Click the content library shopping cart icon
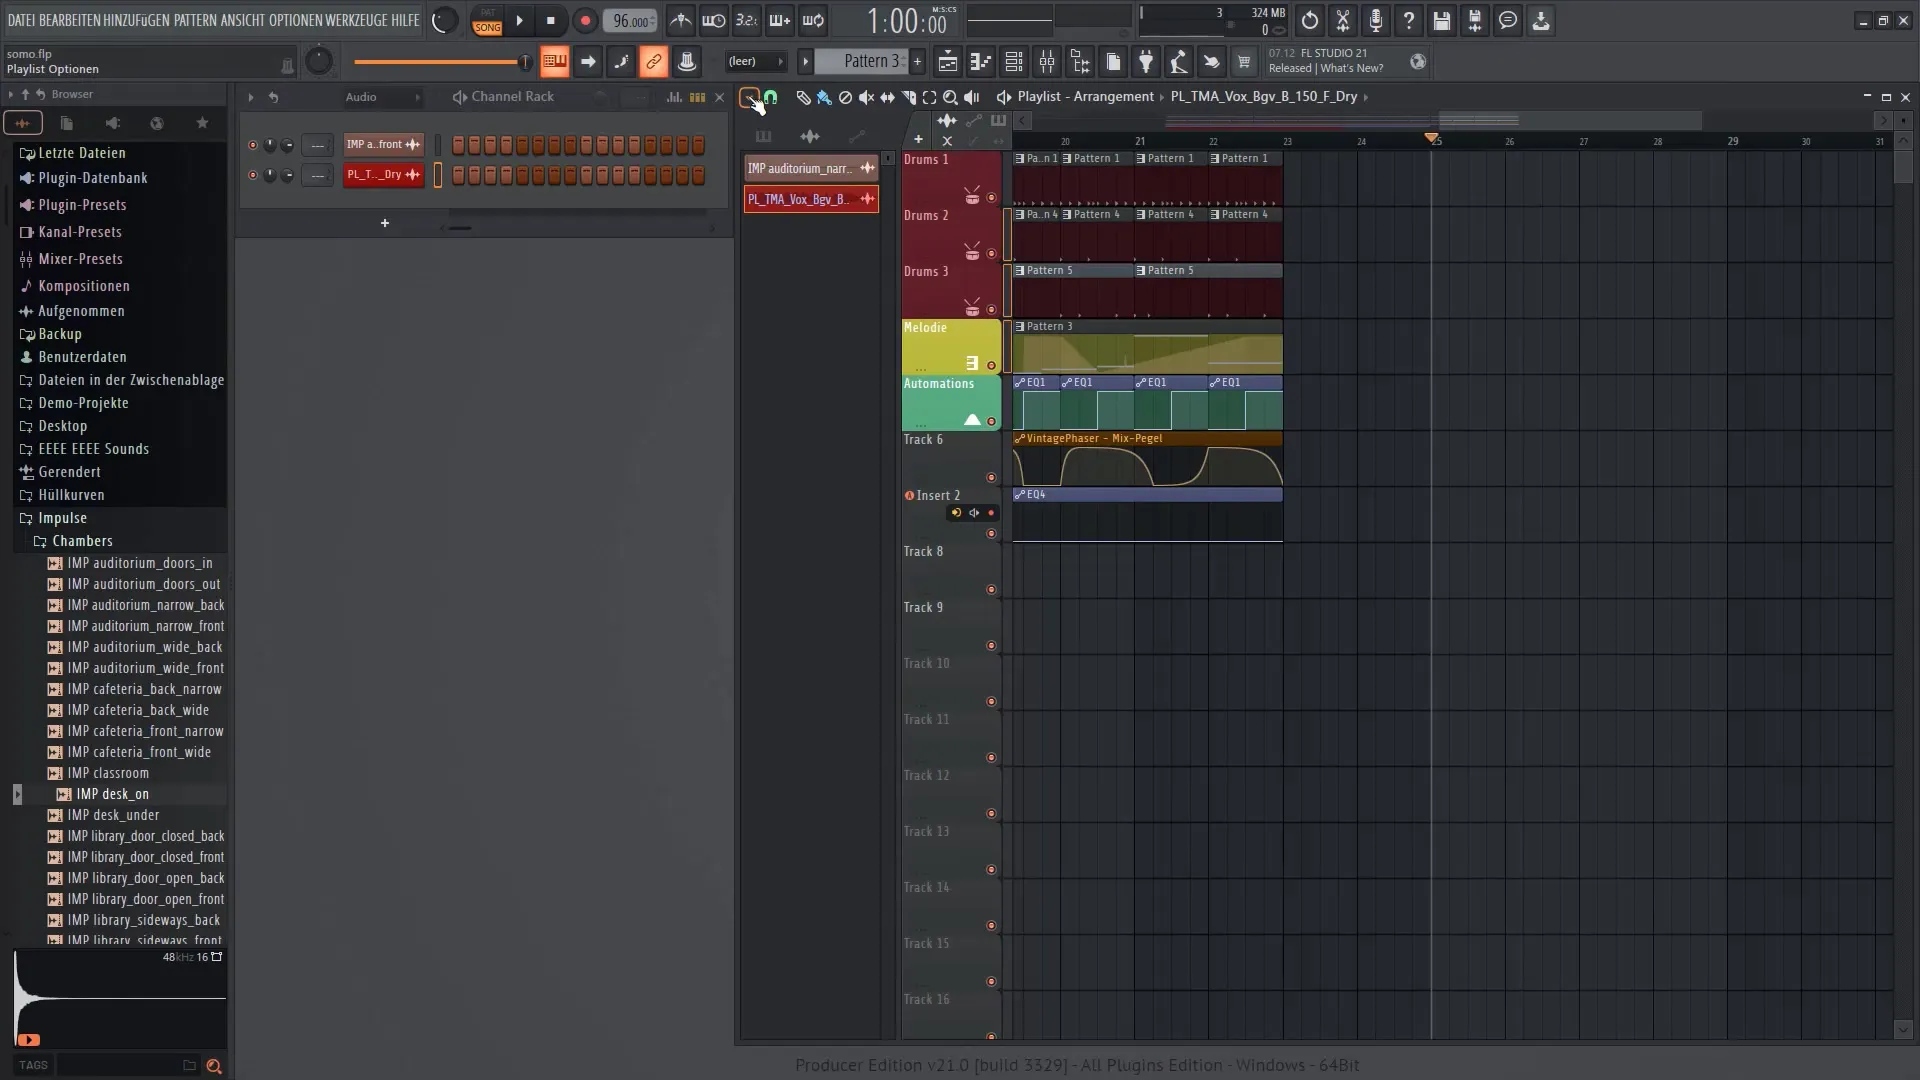Screen dimensions: 1920x1080 click(x=1244, y=62)
